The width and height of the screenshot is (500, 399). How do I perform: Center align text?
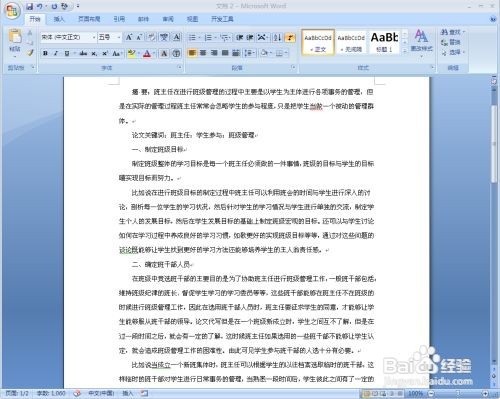(203, 53)
